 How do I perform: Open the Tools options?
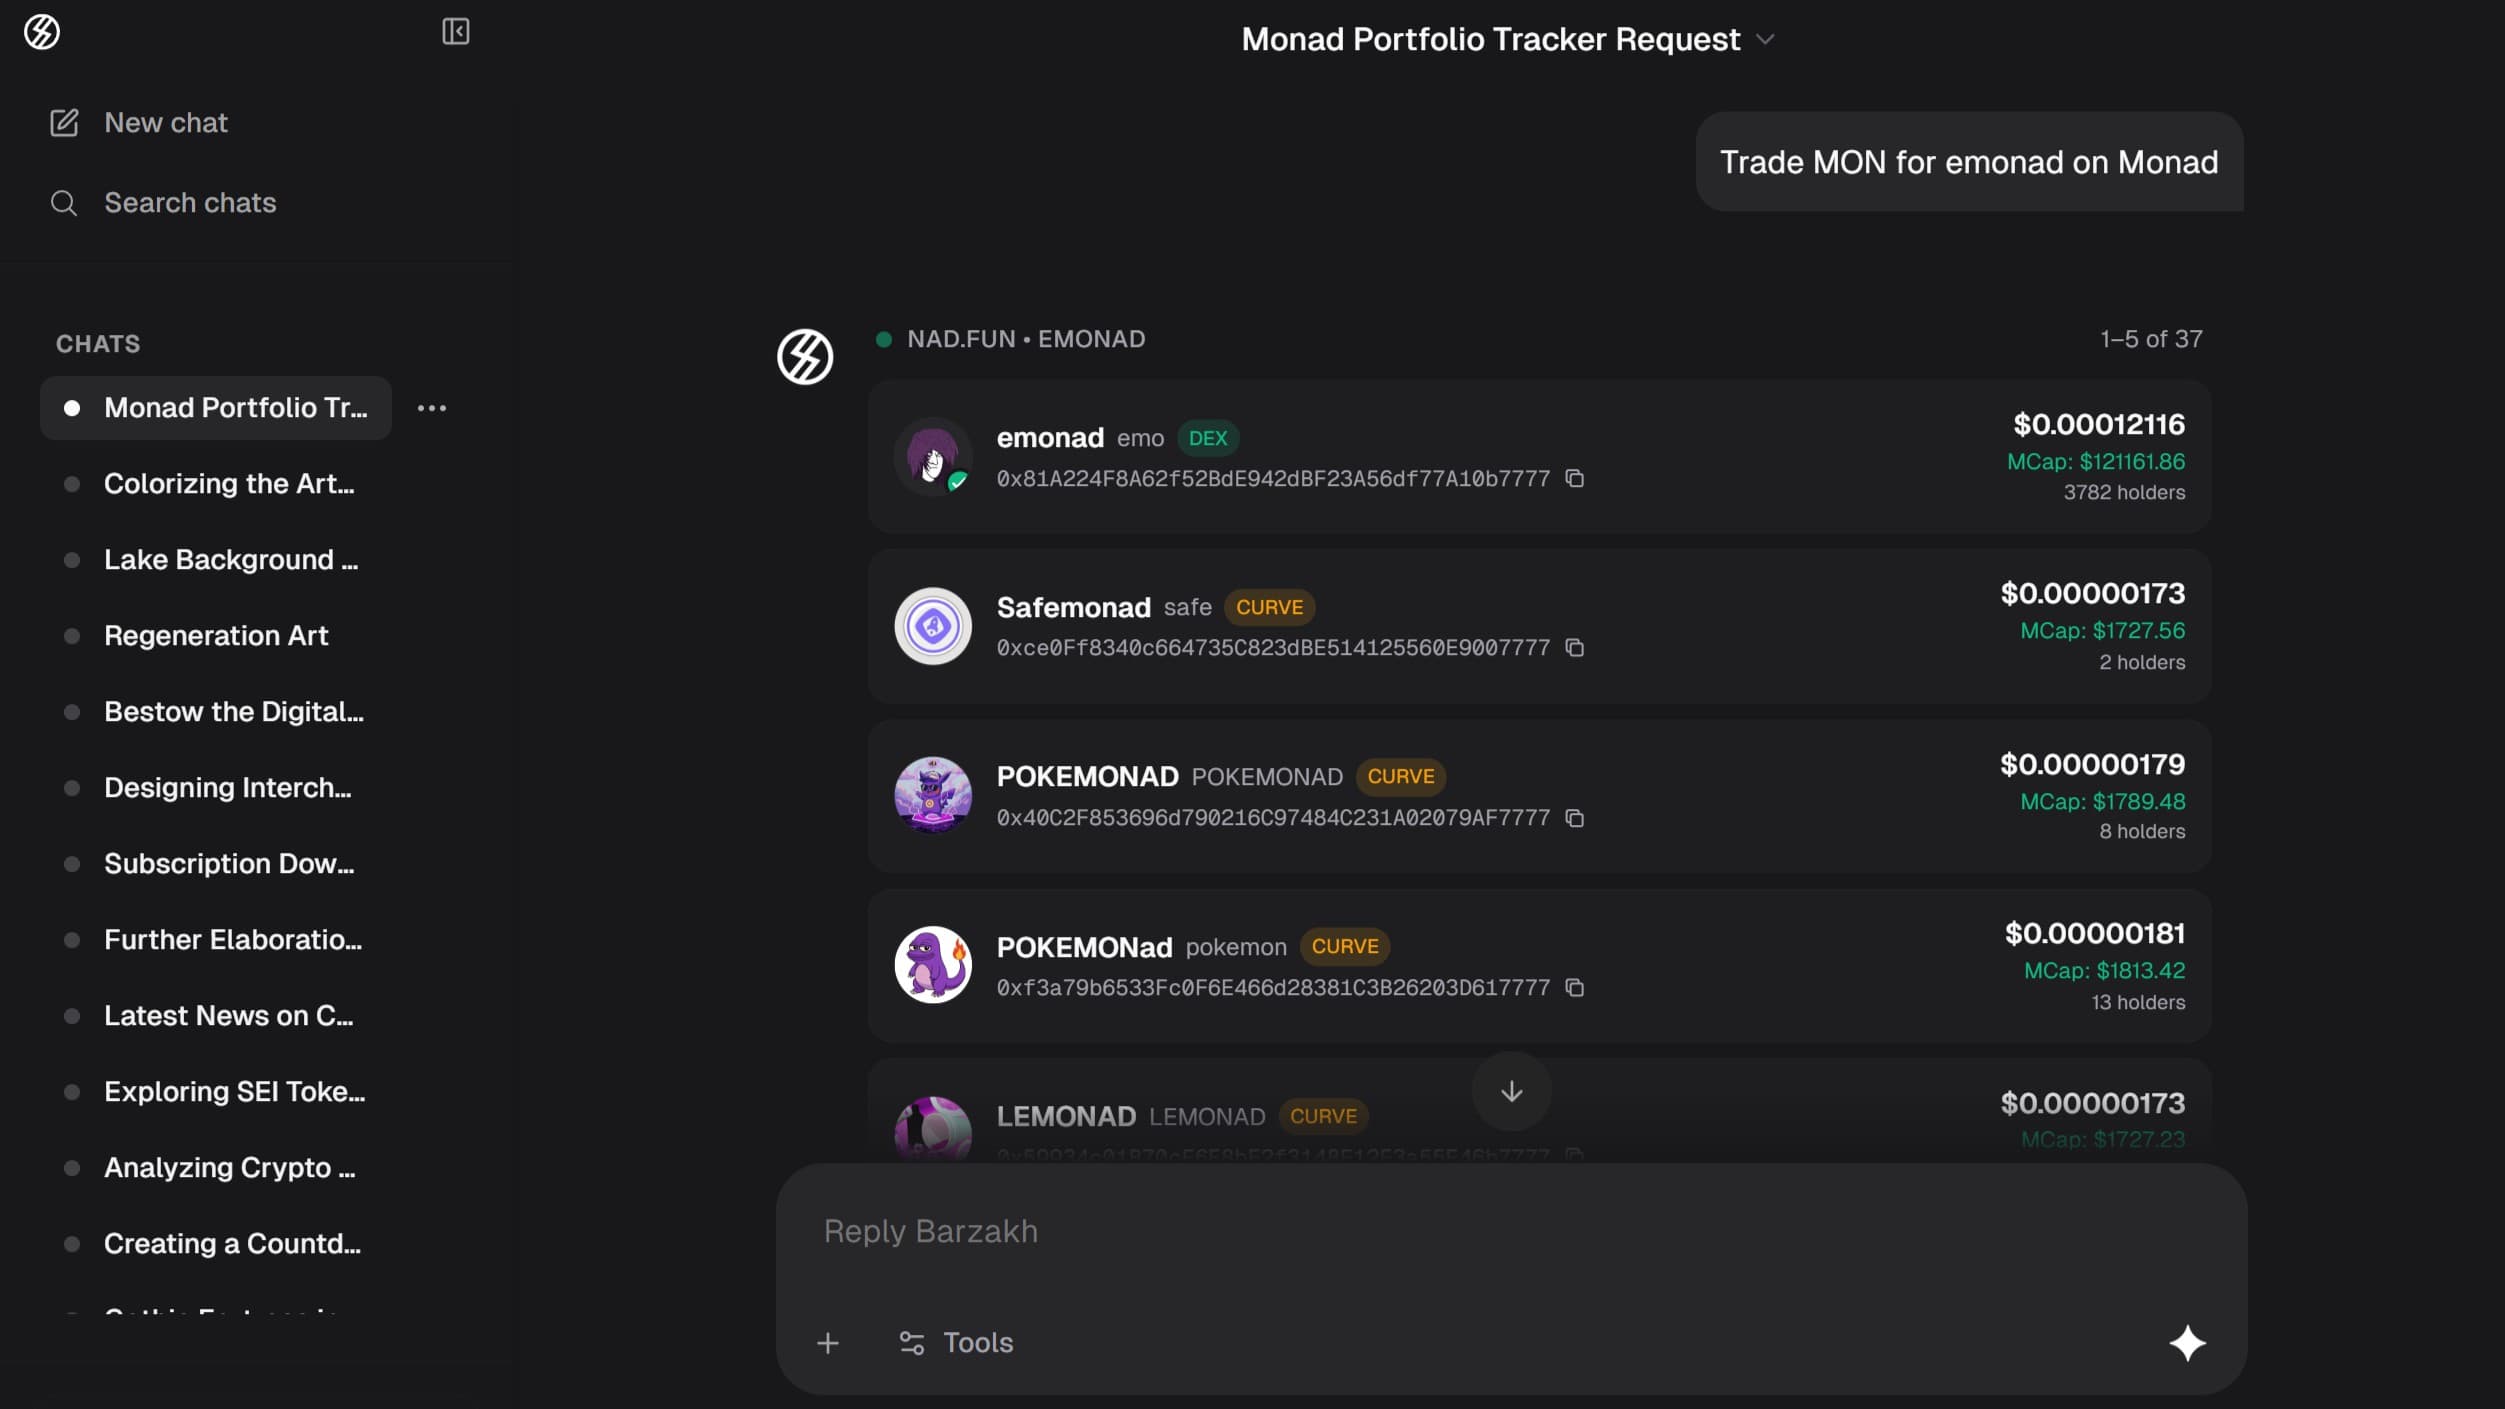[x=956, y=1343]
